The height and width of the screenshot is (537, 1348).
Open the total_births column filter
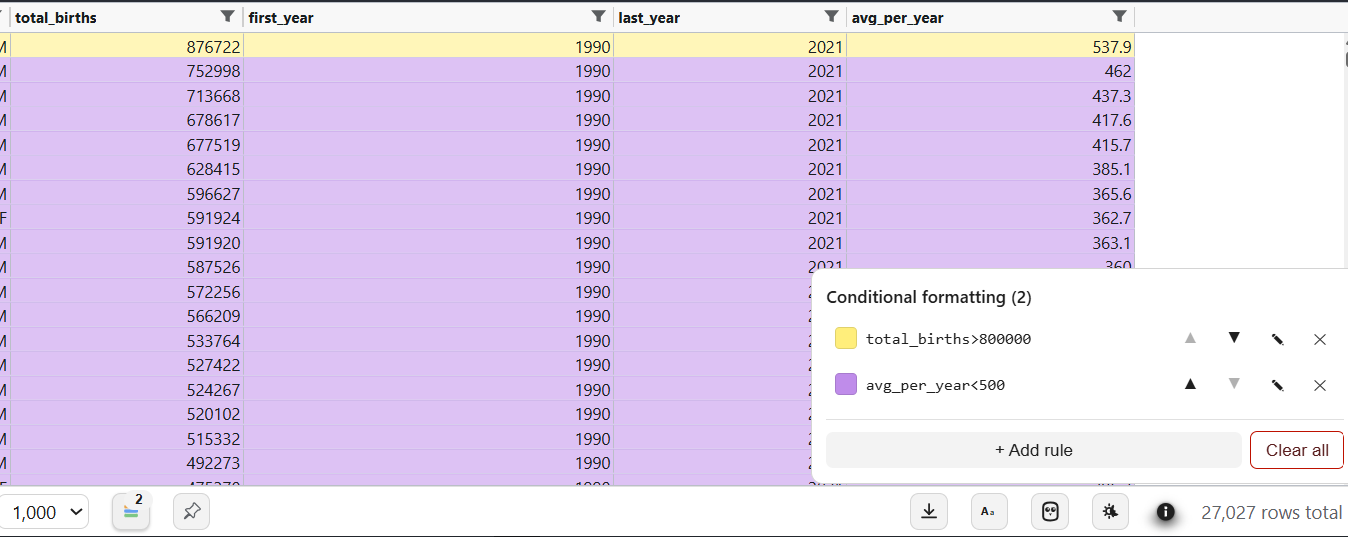pos(228,16)
